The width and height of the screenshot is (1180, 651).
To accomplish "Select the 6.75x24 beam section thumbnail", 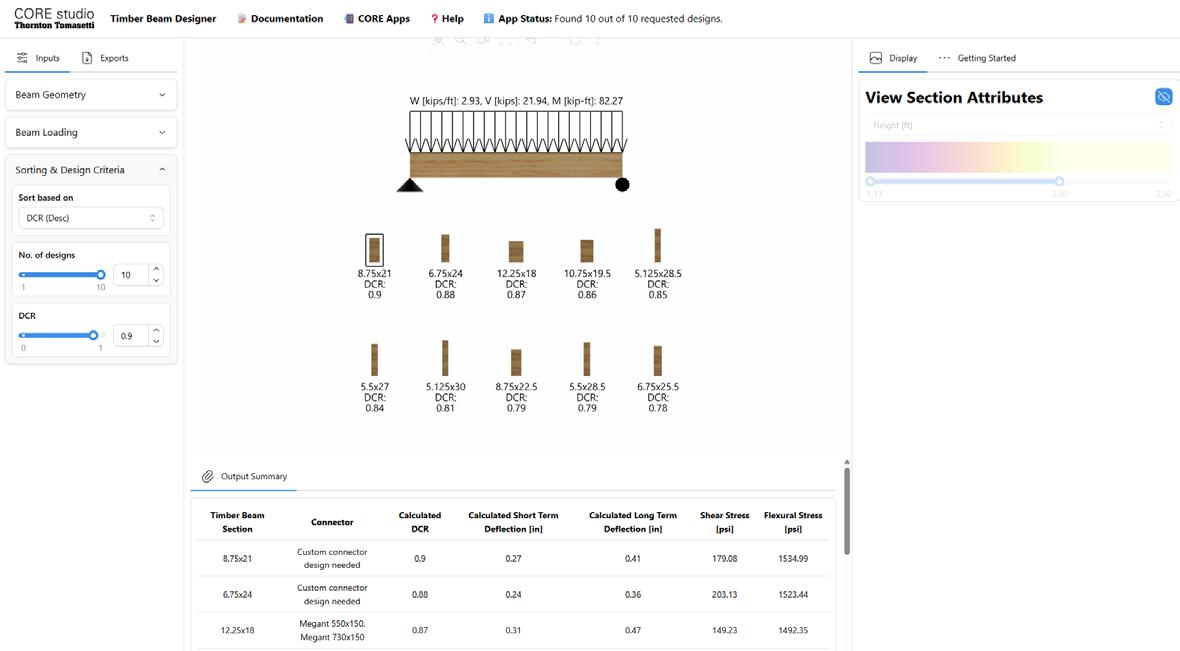I will point(445,248).
